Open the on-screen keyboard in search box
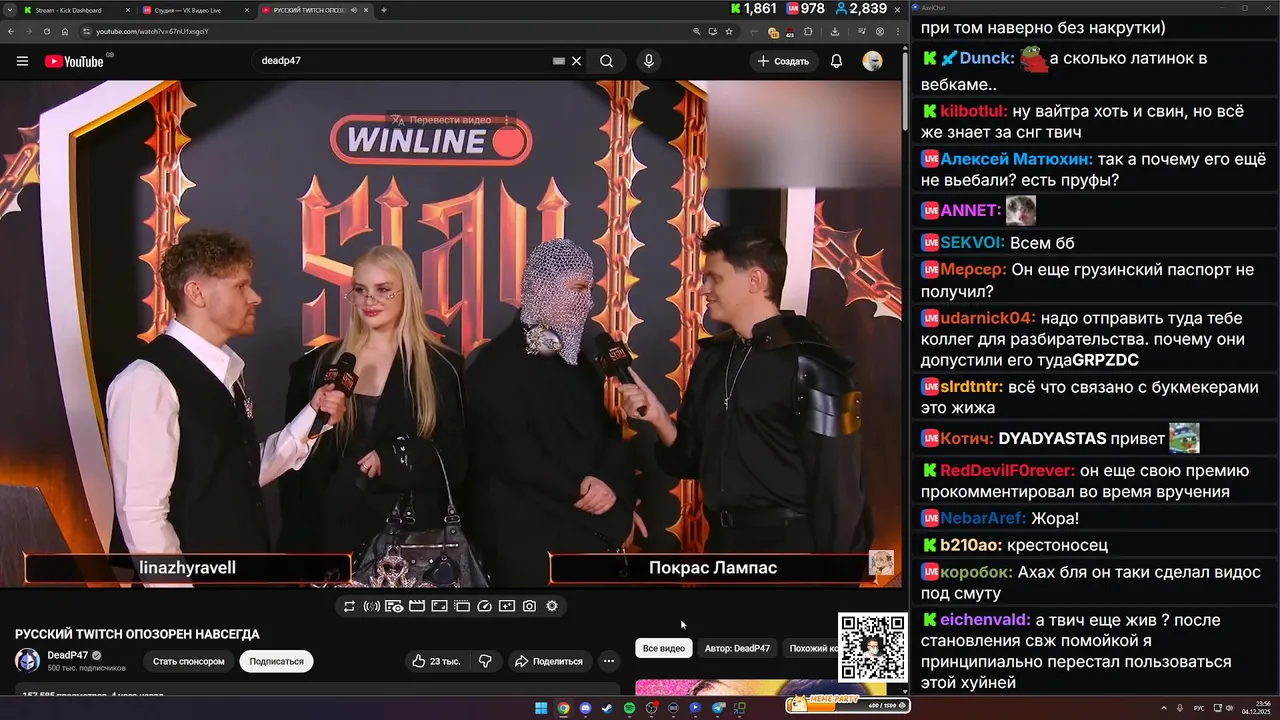Viewport: 1280px width, 720px height. pyautogui.click(x=559, y=61)
